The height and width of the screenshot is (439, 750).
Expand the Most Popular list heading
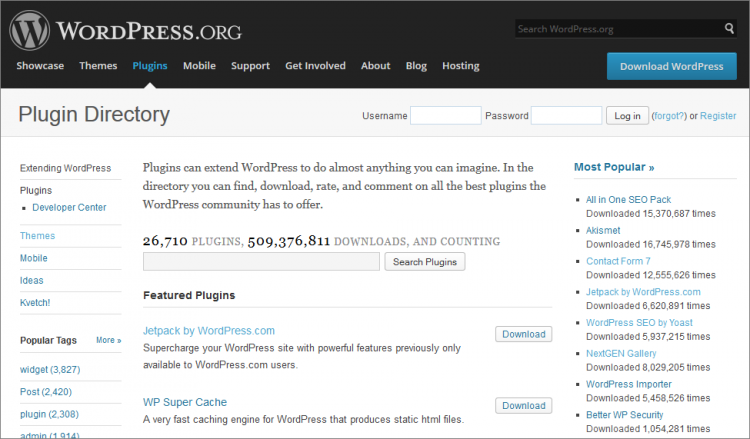(614, 167)
